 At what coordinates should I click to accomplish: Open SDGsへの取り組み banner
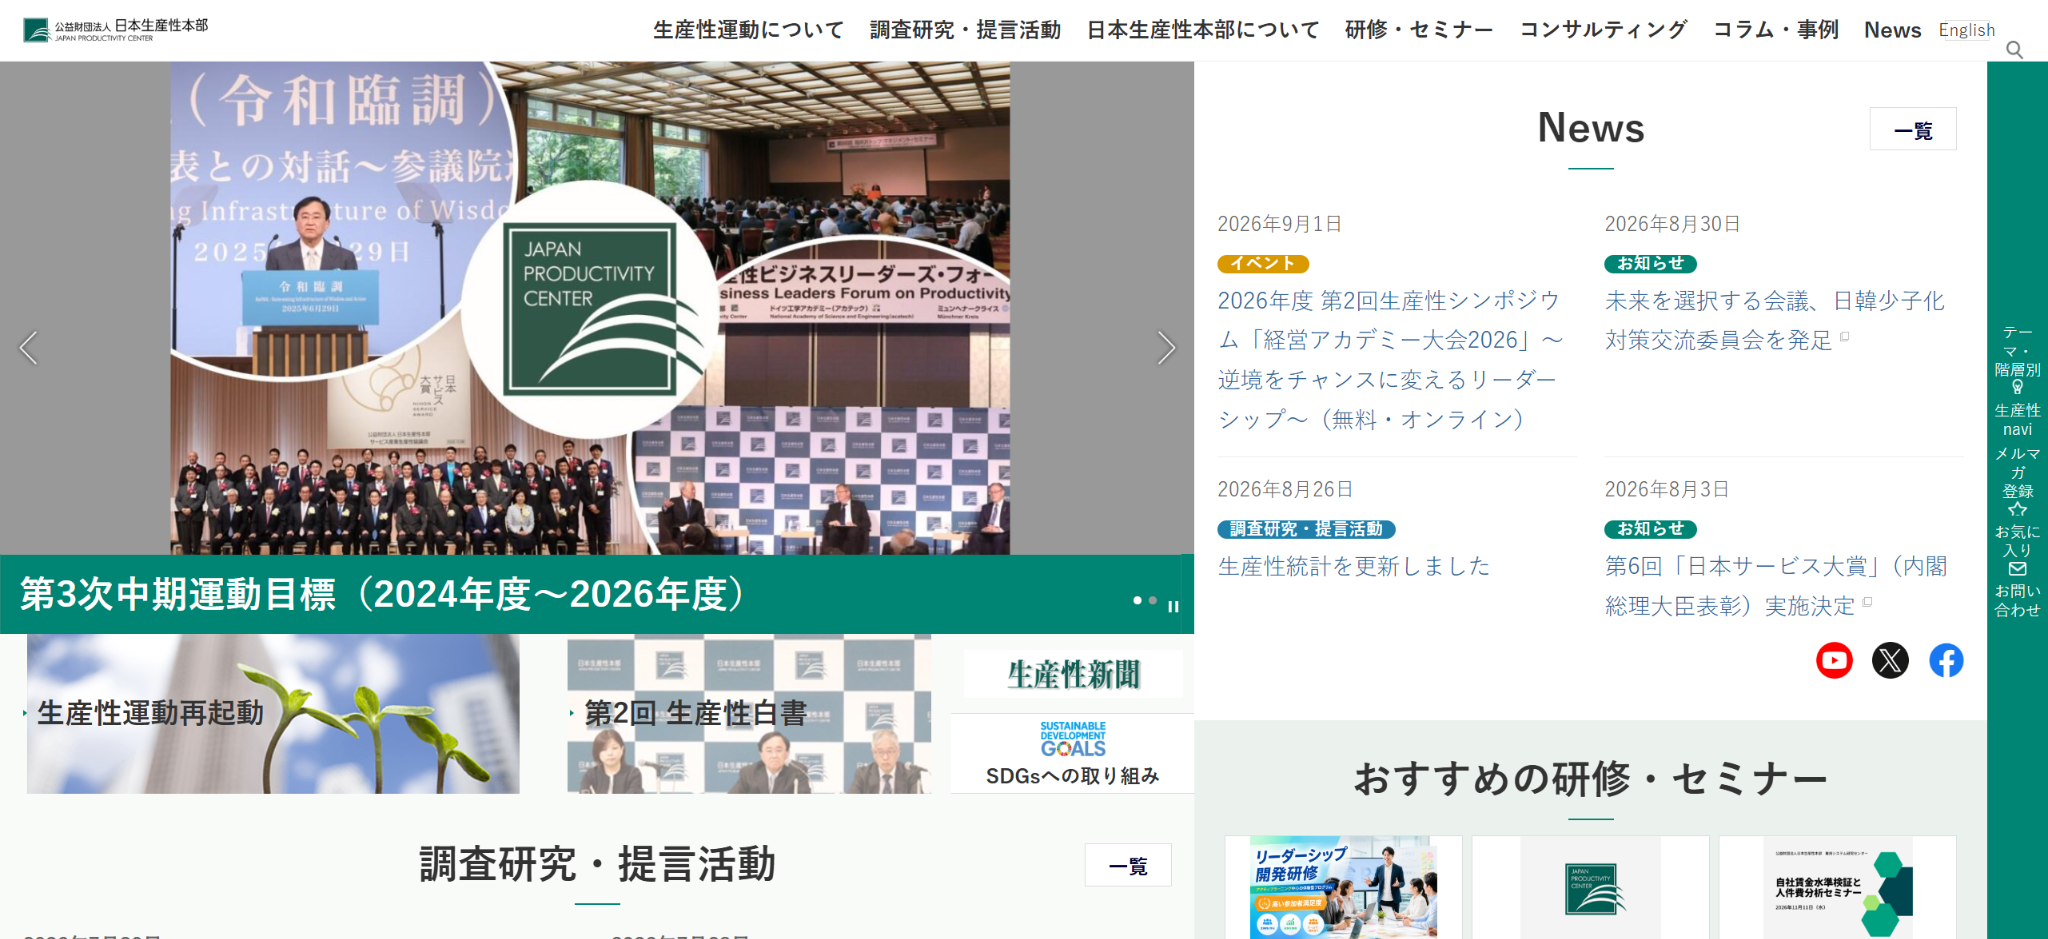1073,754
